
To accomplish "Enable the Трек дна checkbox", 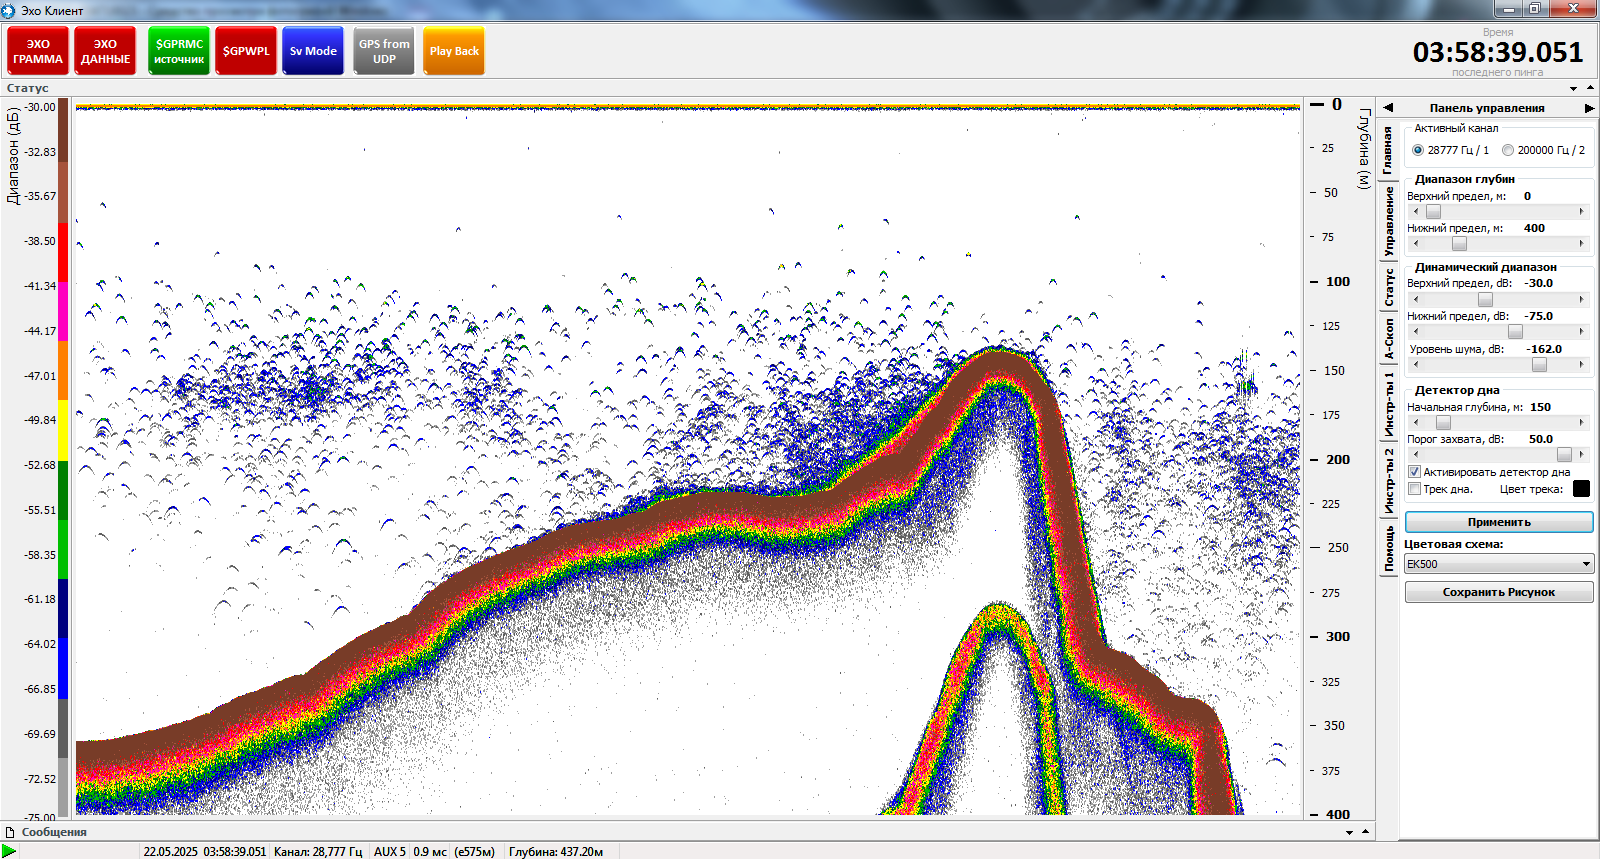I will coord(1414,489).
